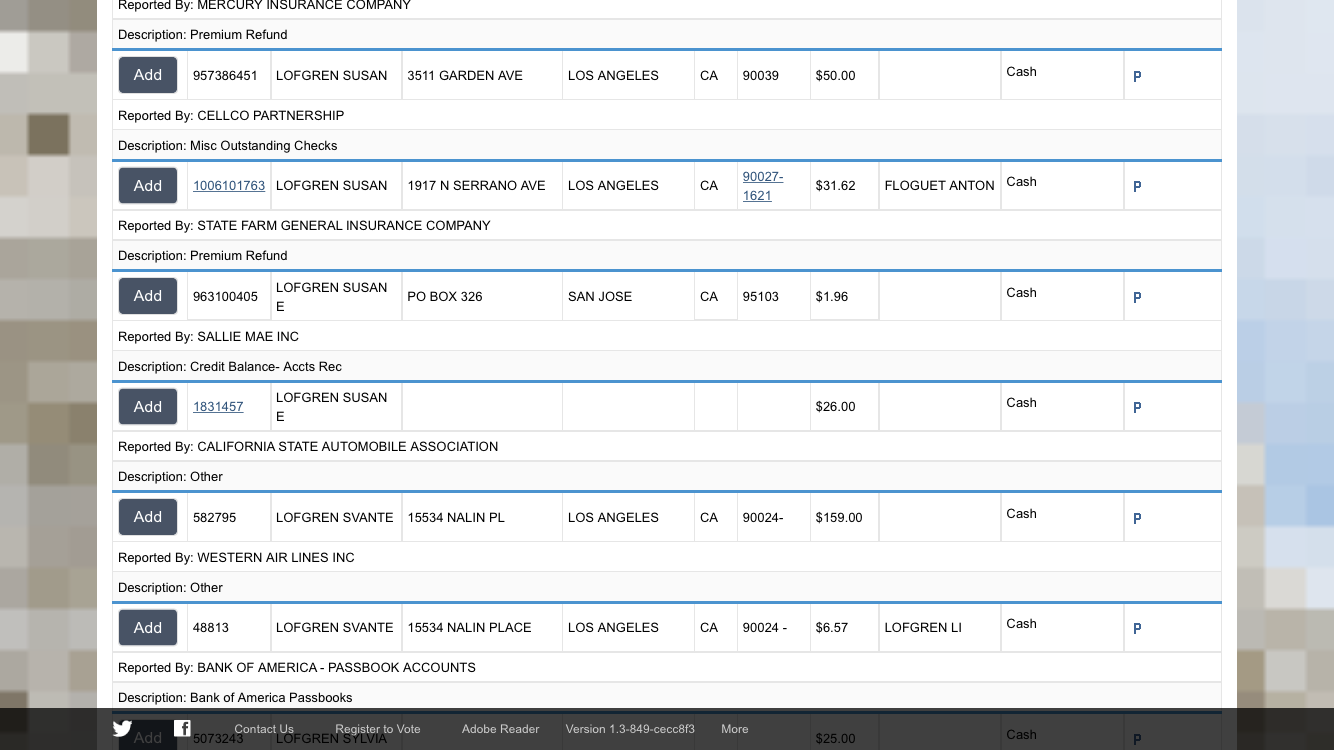Click Reported By: WESTERN AIR LINES INC
This screenshot has width=1334, height=750.
[x=667, y=557]
